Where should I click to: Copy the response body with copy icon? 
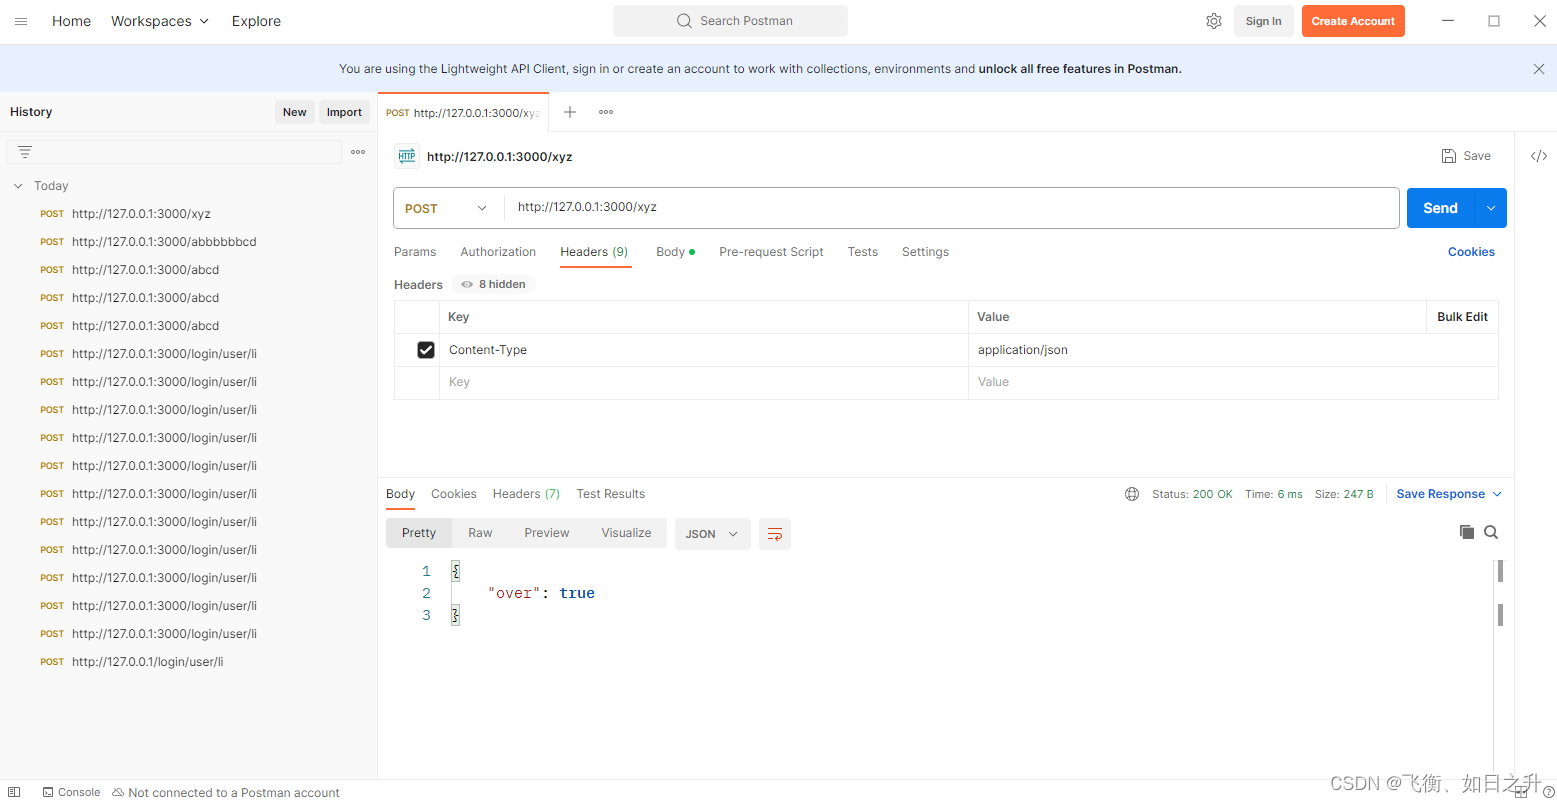point(1467,532)
